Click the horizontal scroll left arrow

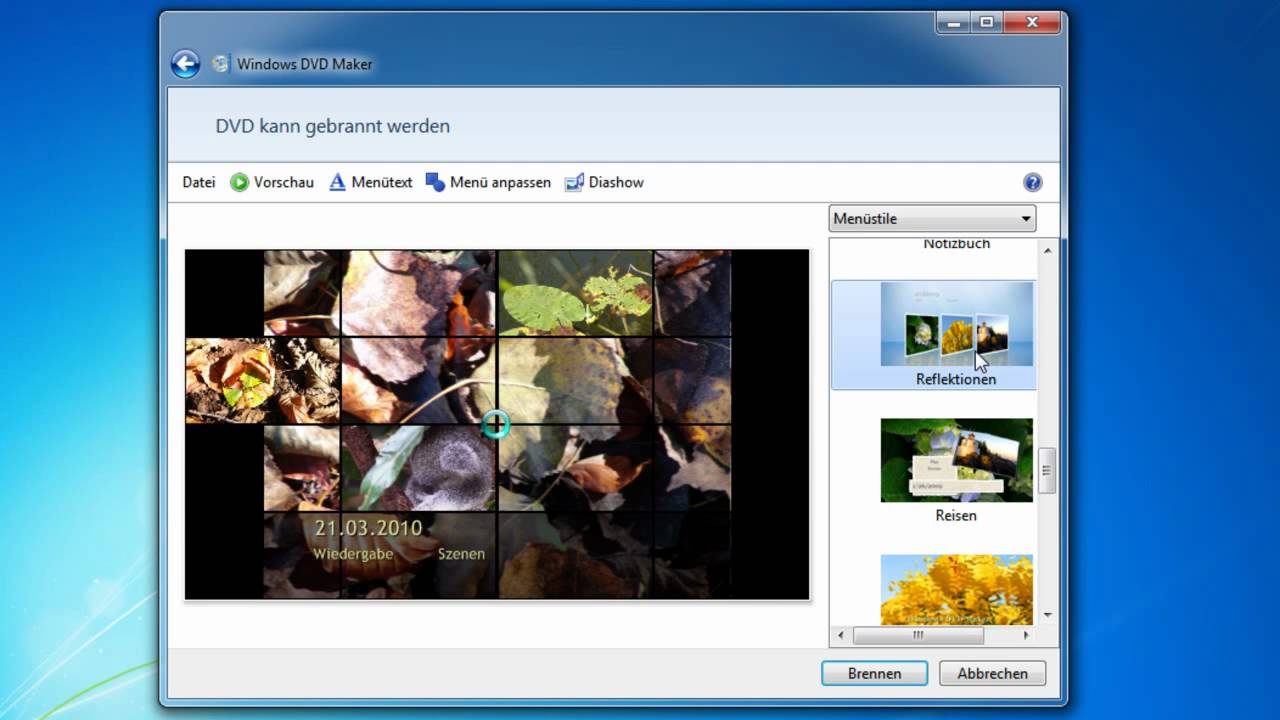[840, 635]
